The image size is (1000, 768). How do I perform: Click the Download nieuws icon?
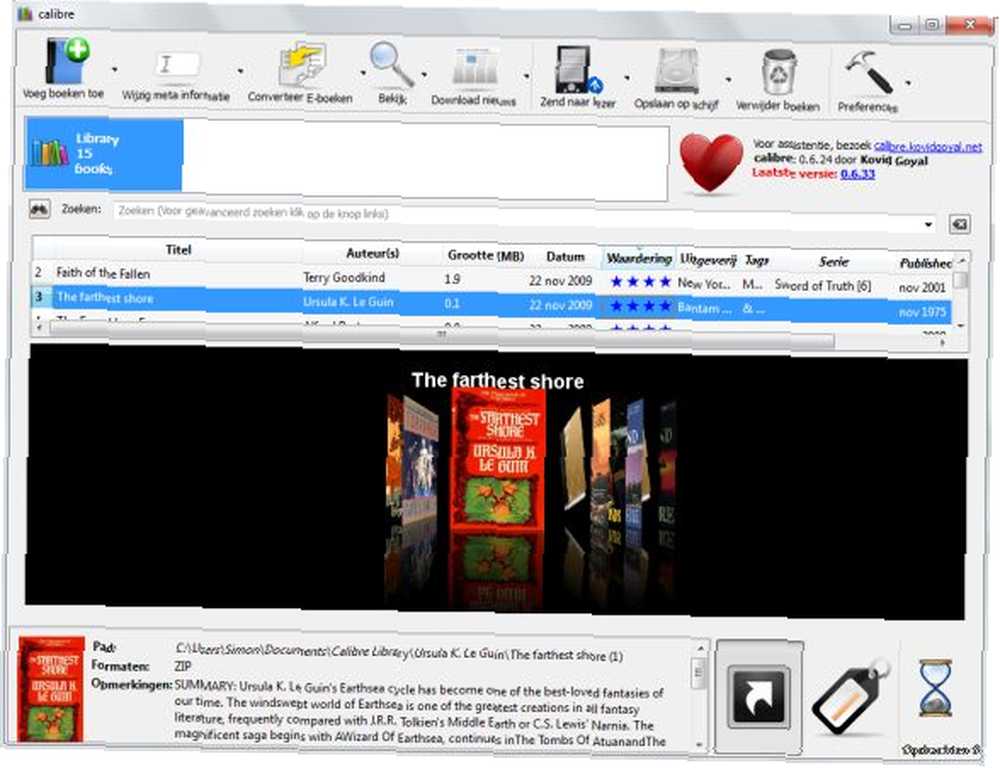pyautogui.click(x=475, y=67)
